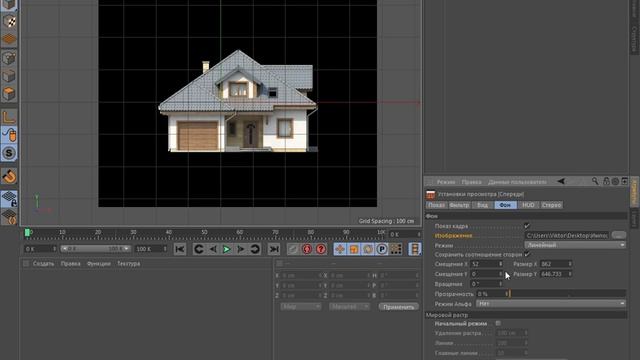Open the Режим menu in Attributes manager

pos(446,182)
